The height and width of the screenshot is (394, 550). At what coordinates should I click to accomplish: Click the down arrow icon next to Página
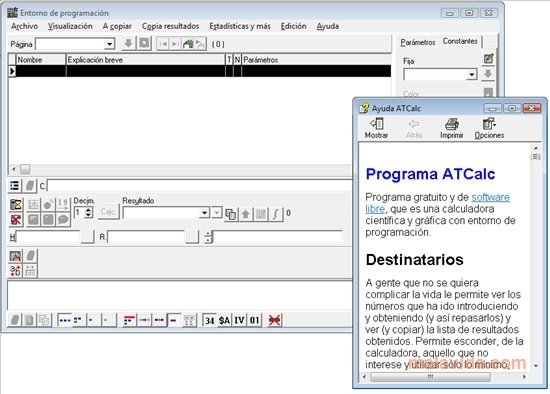pos(128,44)
